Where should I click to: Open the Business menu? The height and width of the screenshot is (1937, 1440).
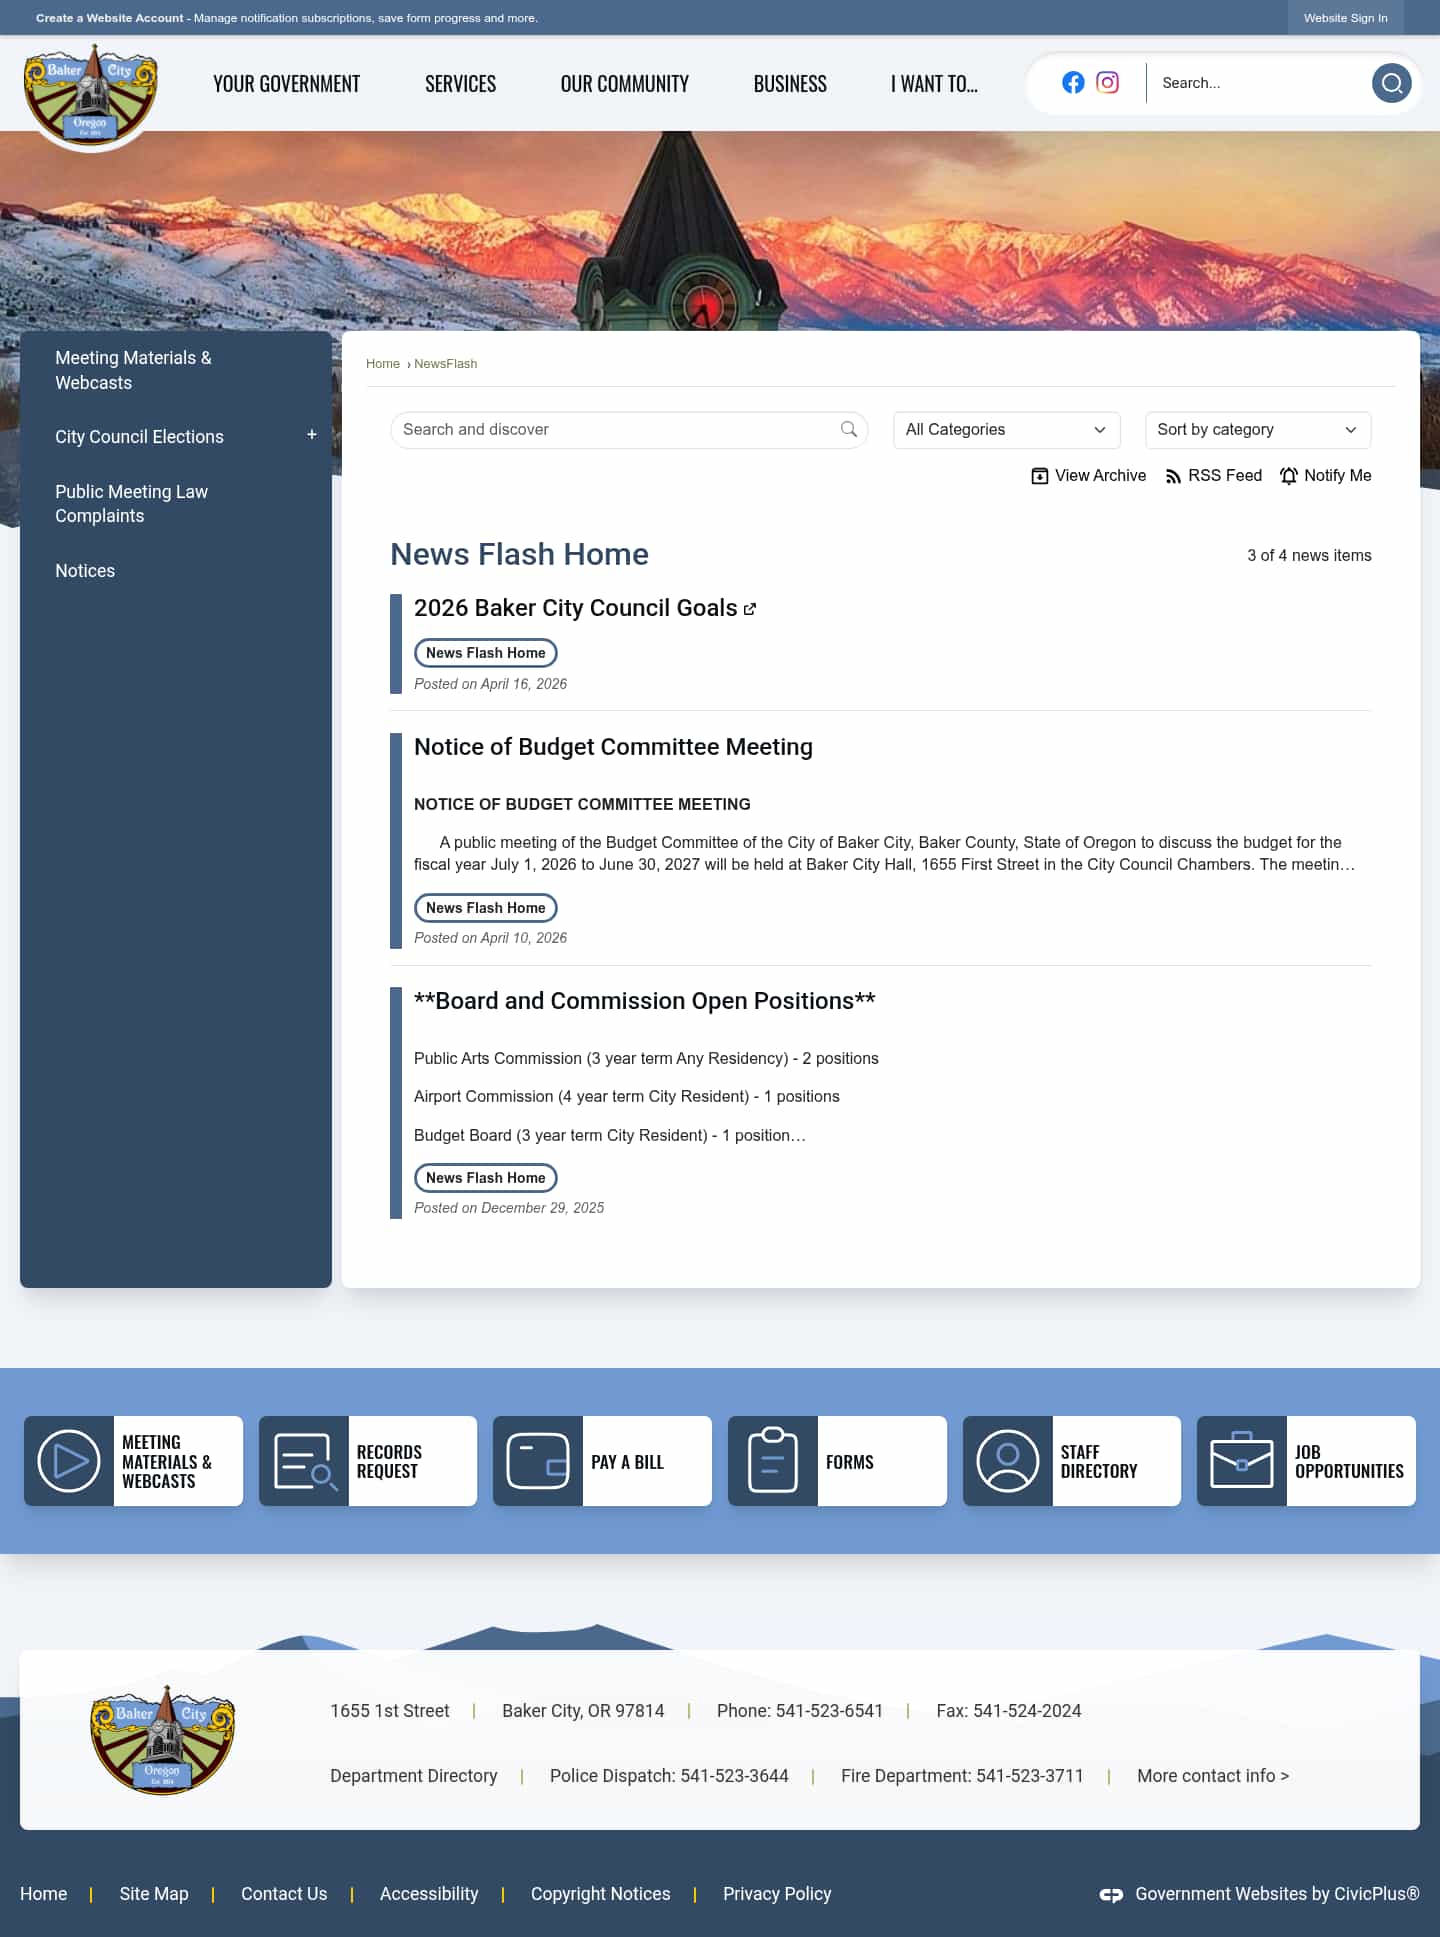[x=790, y=84]
